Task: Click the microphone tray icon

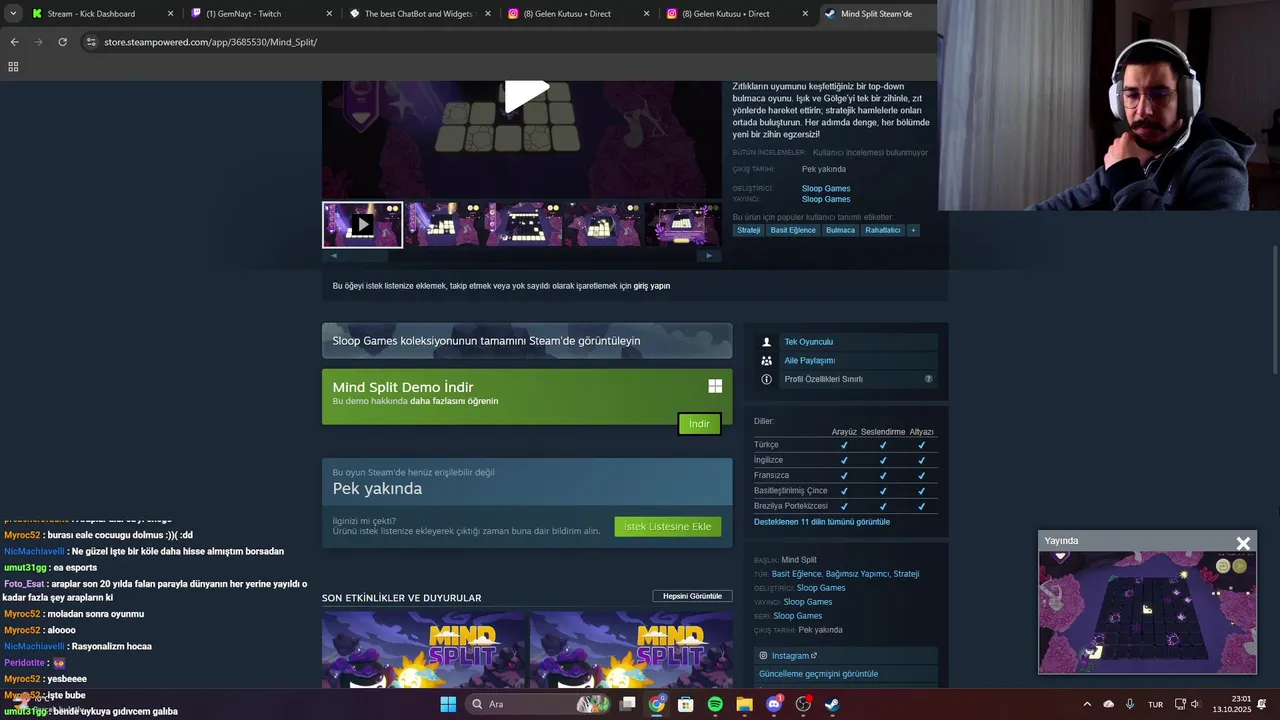Action: [x=1130, y=704]
